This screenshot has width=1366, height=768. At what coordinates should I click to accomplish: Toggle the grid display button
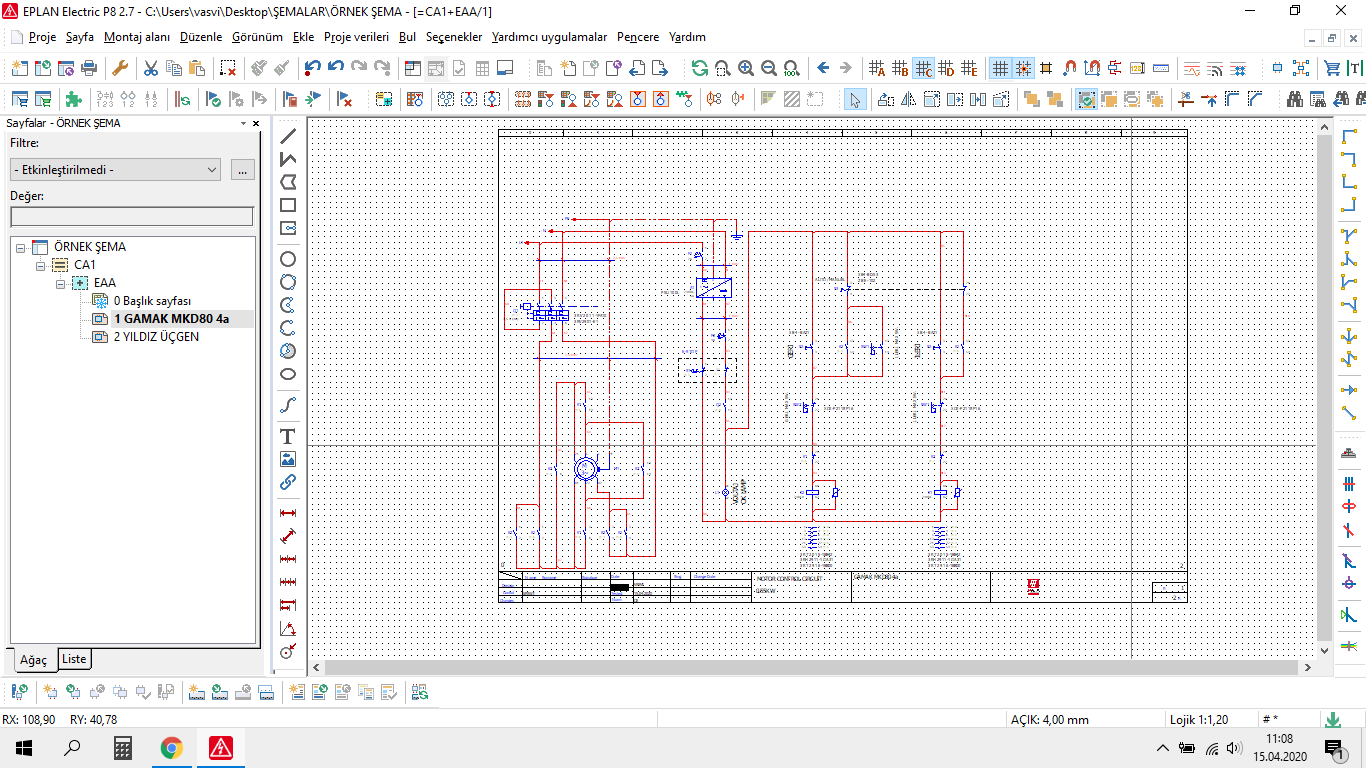pos(1000,68)
